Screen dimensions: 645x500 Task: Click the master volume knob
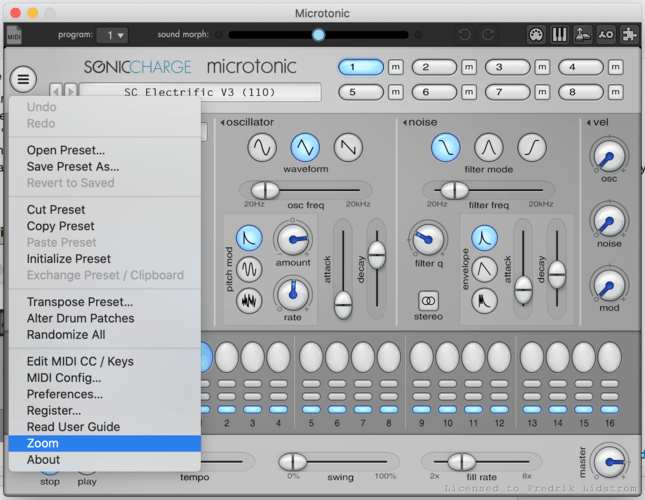click(x=610, y=462)
